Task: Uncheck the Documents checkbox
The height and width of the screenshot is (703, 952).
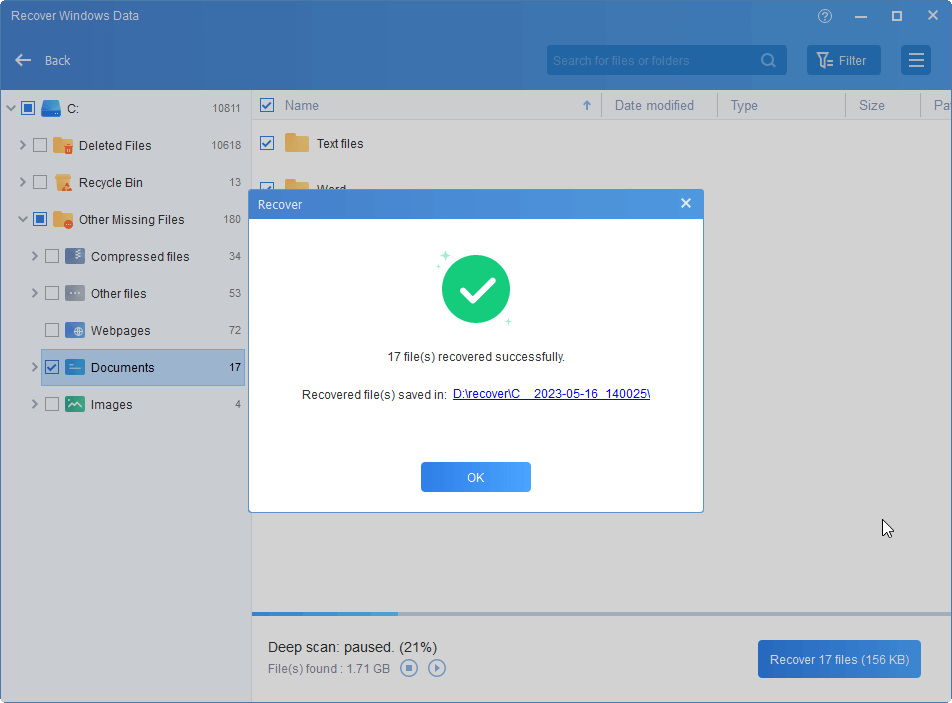Action: click(x=50, y=367)
